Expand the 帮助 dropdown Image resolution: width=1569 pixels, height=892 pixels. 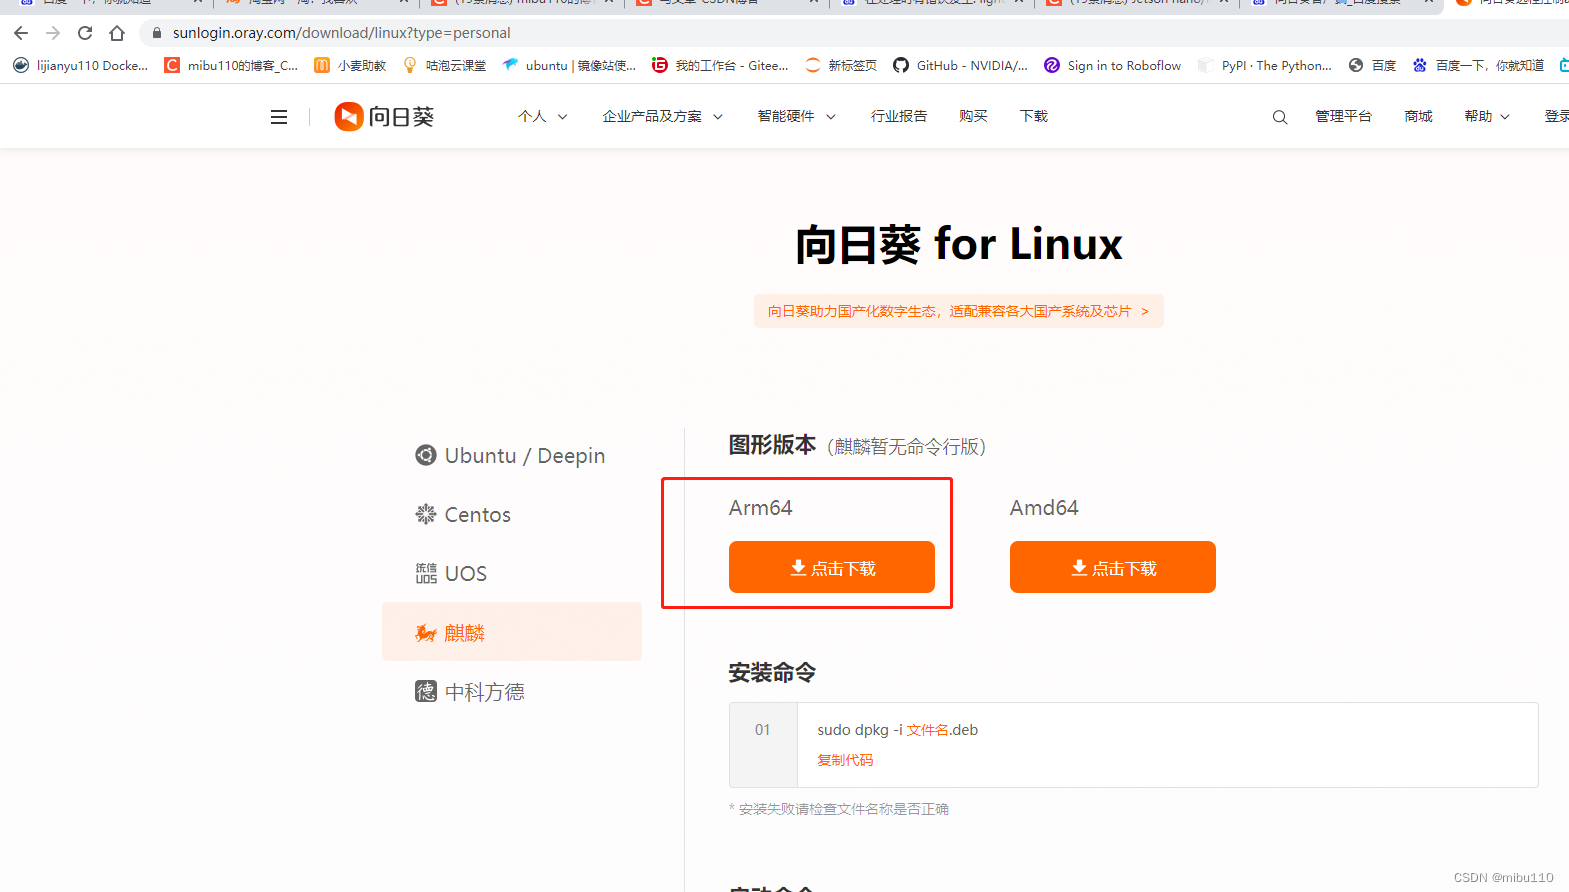[1487, 117]
